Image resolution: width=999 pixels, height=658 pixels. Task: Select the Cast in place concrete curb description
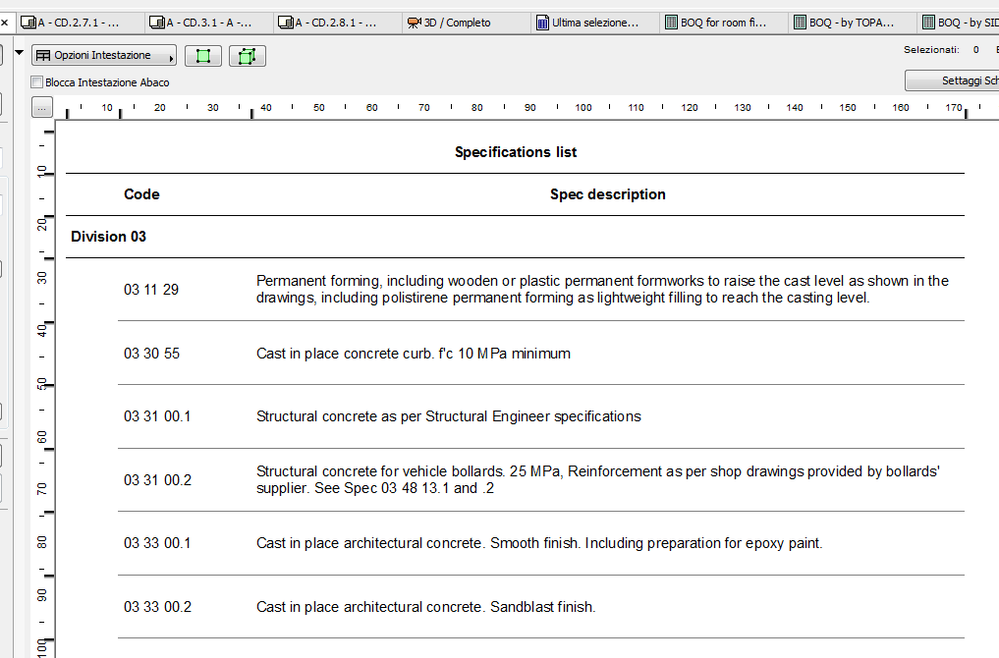coord(413,354)
